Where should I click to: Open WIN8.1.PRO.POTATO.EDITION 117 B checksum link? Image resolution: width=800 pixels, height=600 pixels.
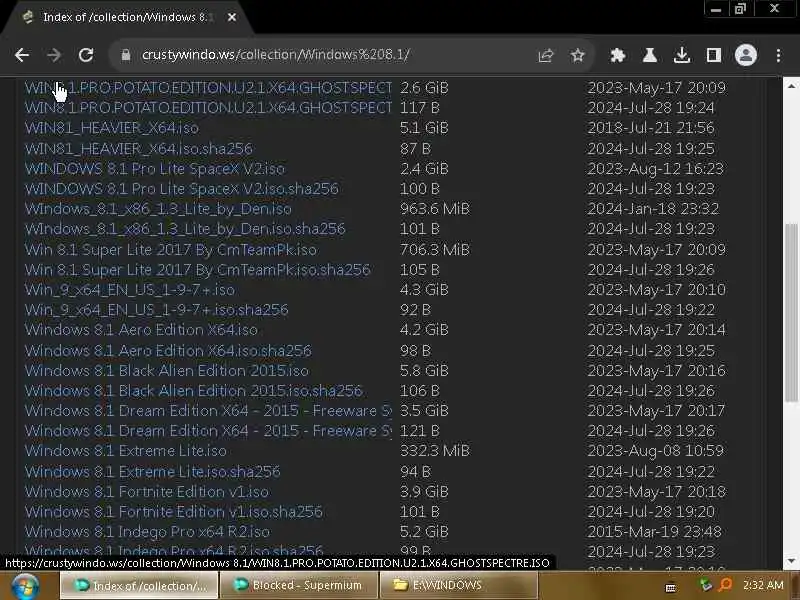(208, 108)
